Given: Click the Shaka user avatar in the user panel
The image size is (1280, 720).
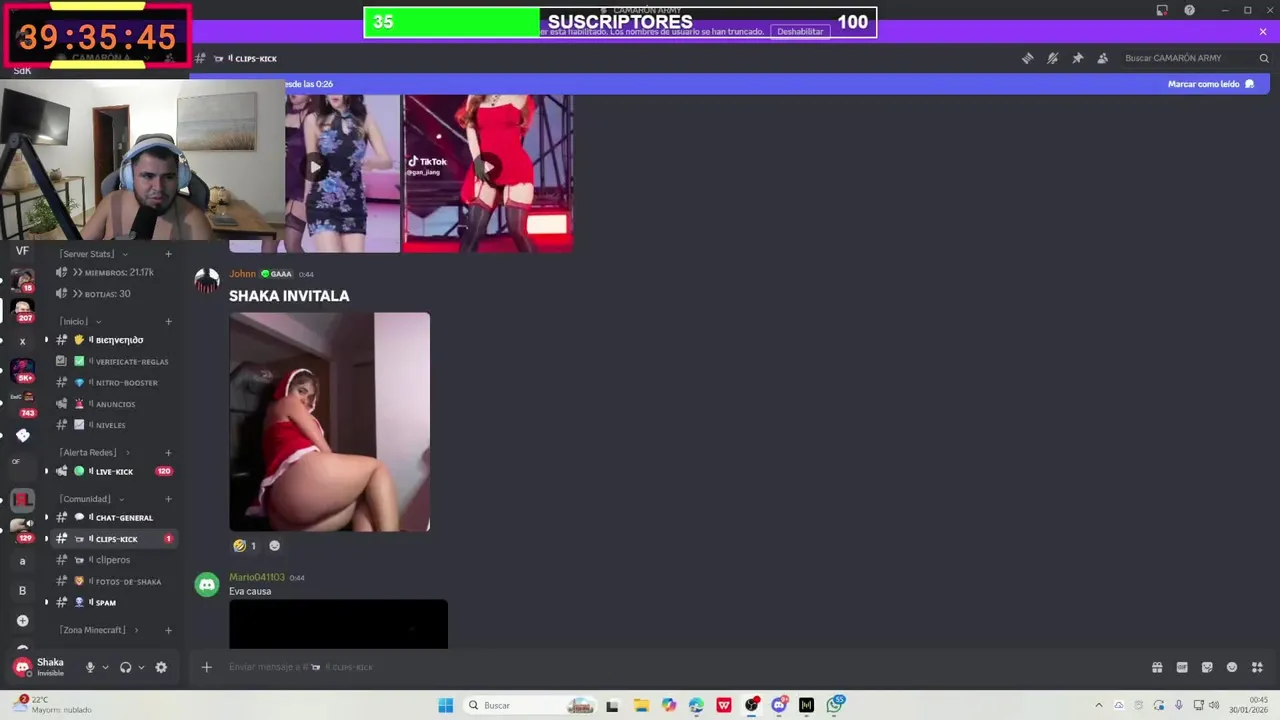Looking at the screenshot, I should point(22,667).
